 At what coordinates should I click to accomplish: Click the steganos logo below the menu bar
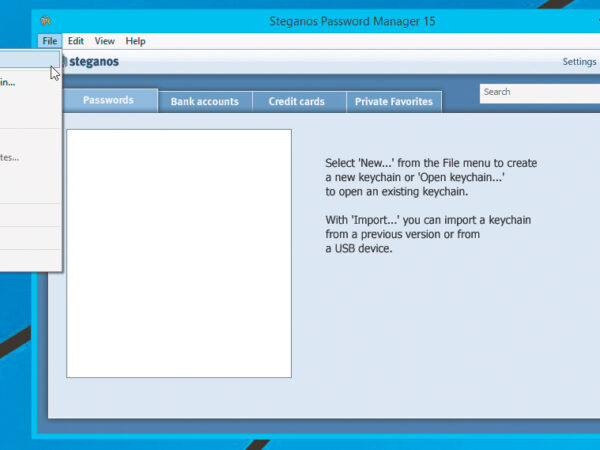point(92,62)
